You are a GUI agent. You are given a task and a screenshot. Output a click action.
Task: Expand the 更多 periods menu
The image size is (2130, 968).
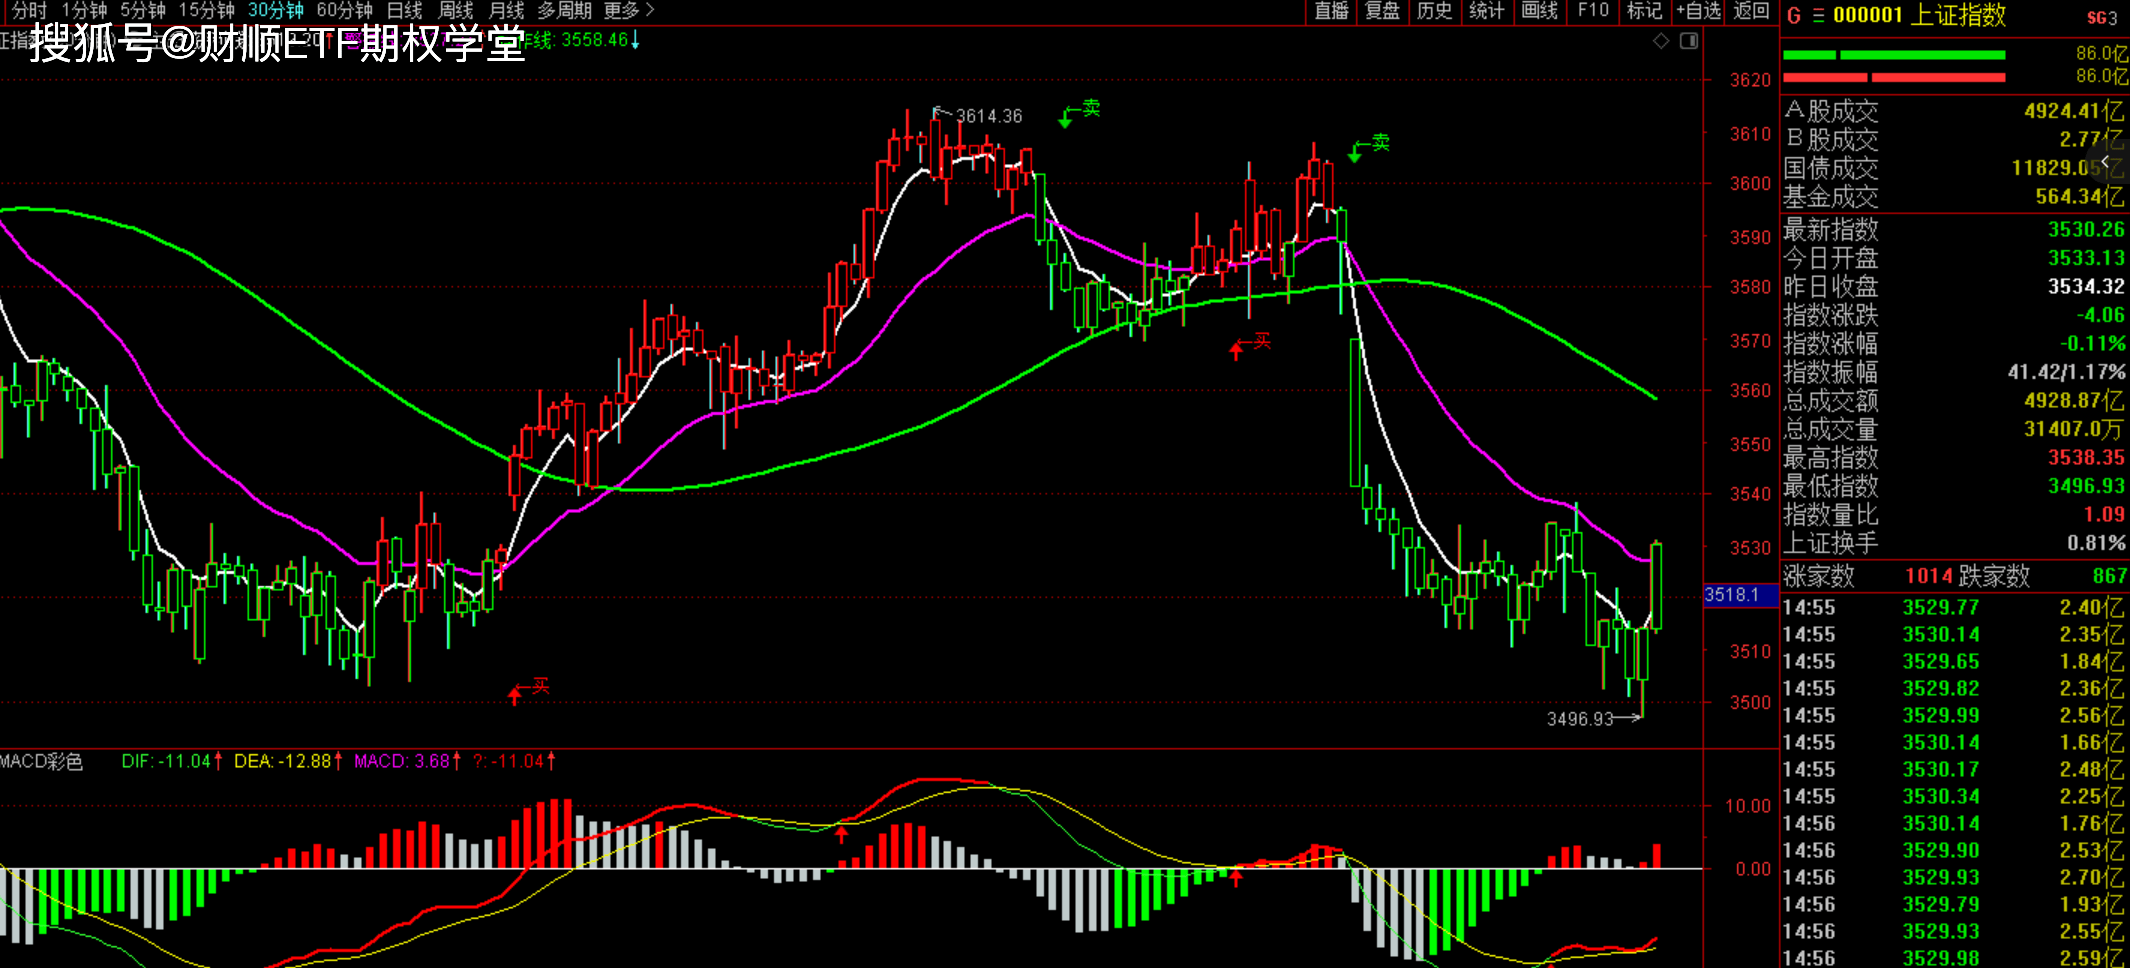[x=628, y=11]
